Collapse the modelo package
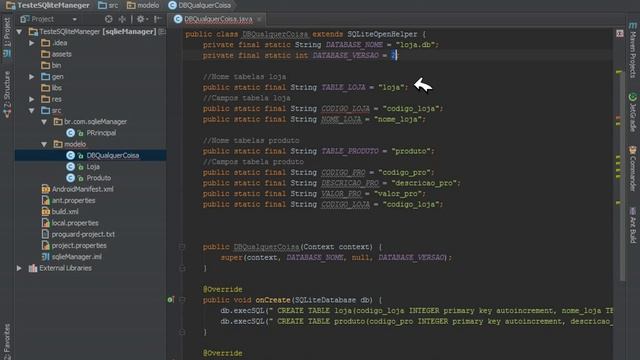 pos(44,144)
